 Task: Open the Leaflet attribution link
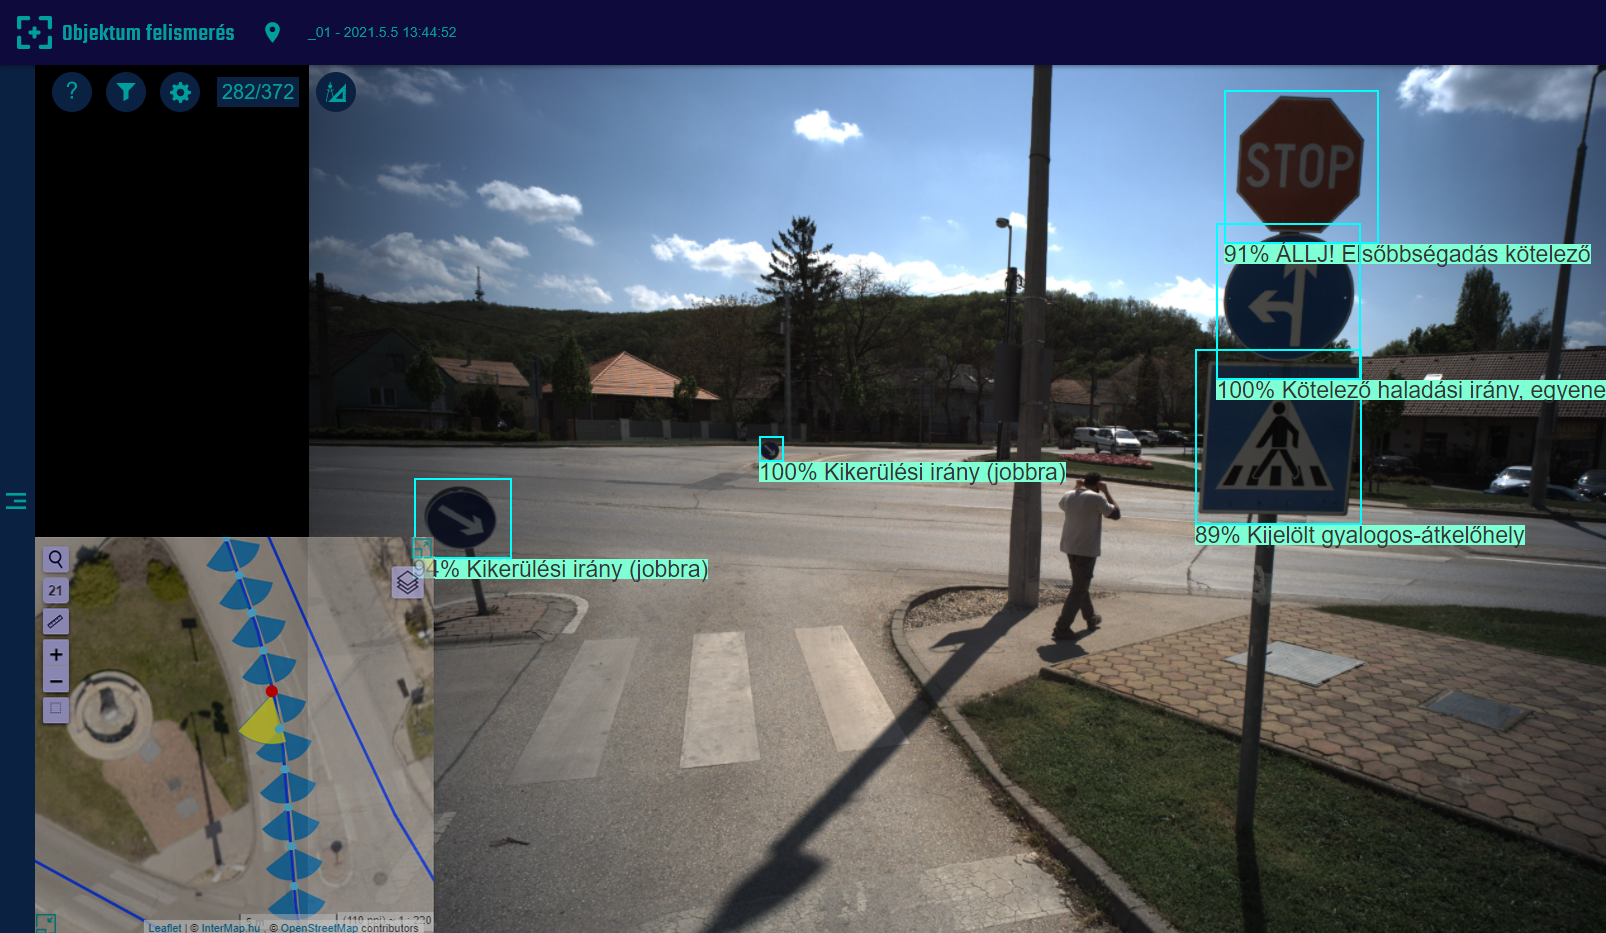165,928
